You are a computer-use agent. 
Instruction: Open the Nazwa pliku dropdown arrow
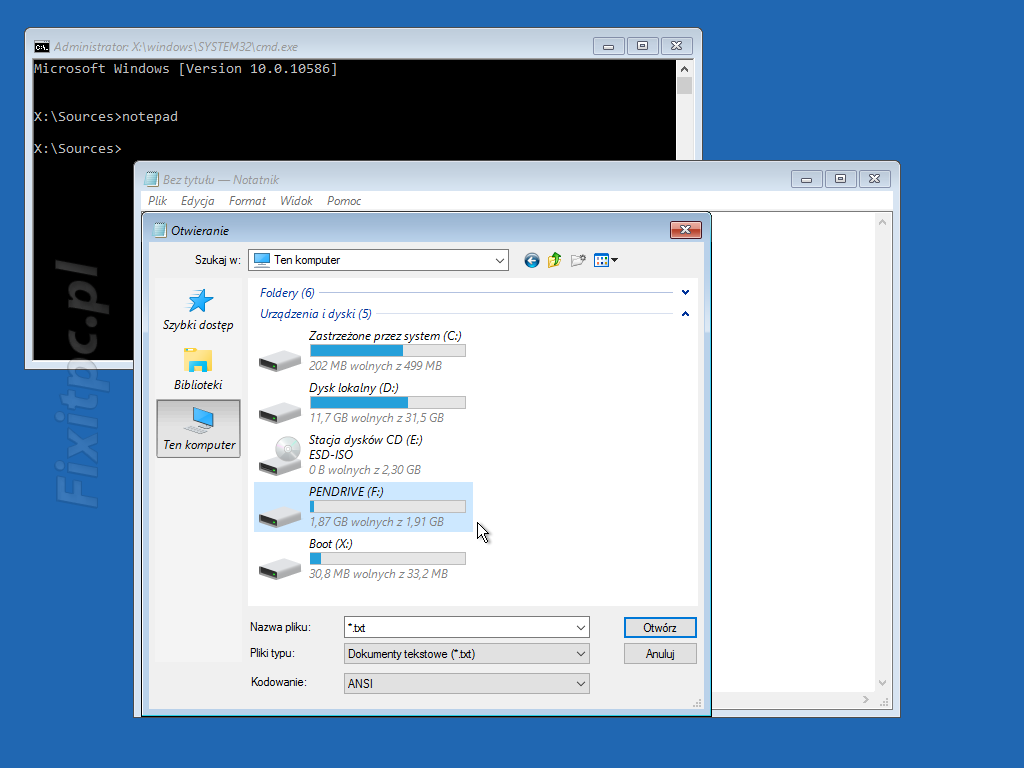[x=581, y=628]
